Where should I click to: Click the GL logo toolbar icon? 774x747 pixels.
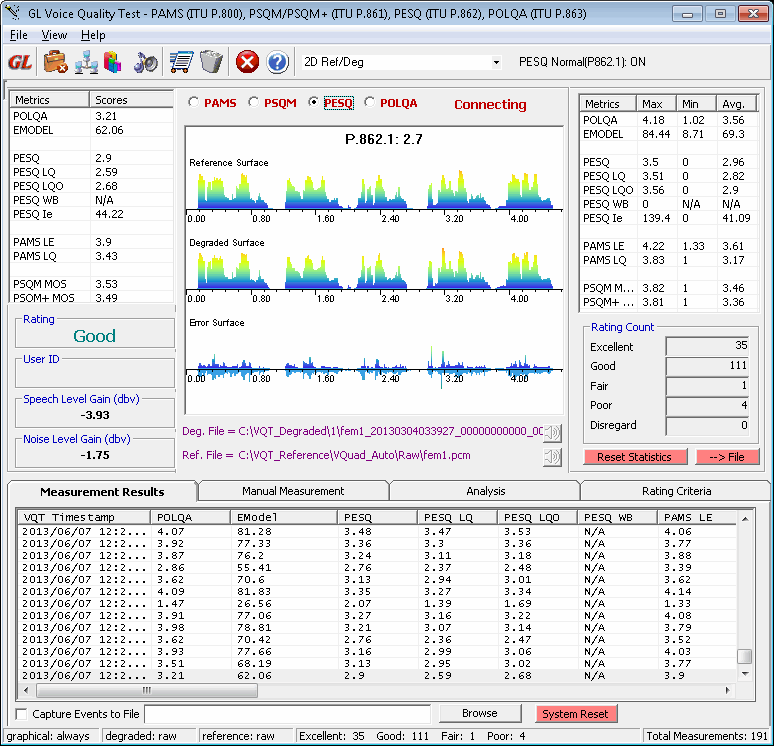click(x=20, y=62)
